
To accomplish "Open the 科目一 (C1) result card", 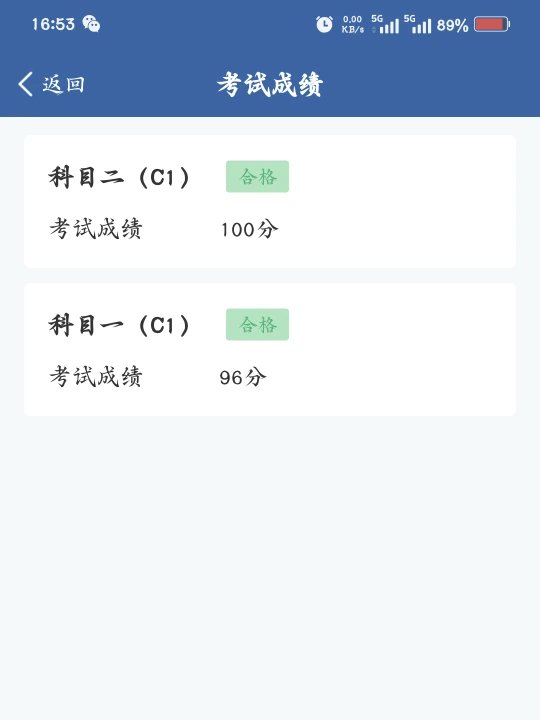I will tap(270, 349).
